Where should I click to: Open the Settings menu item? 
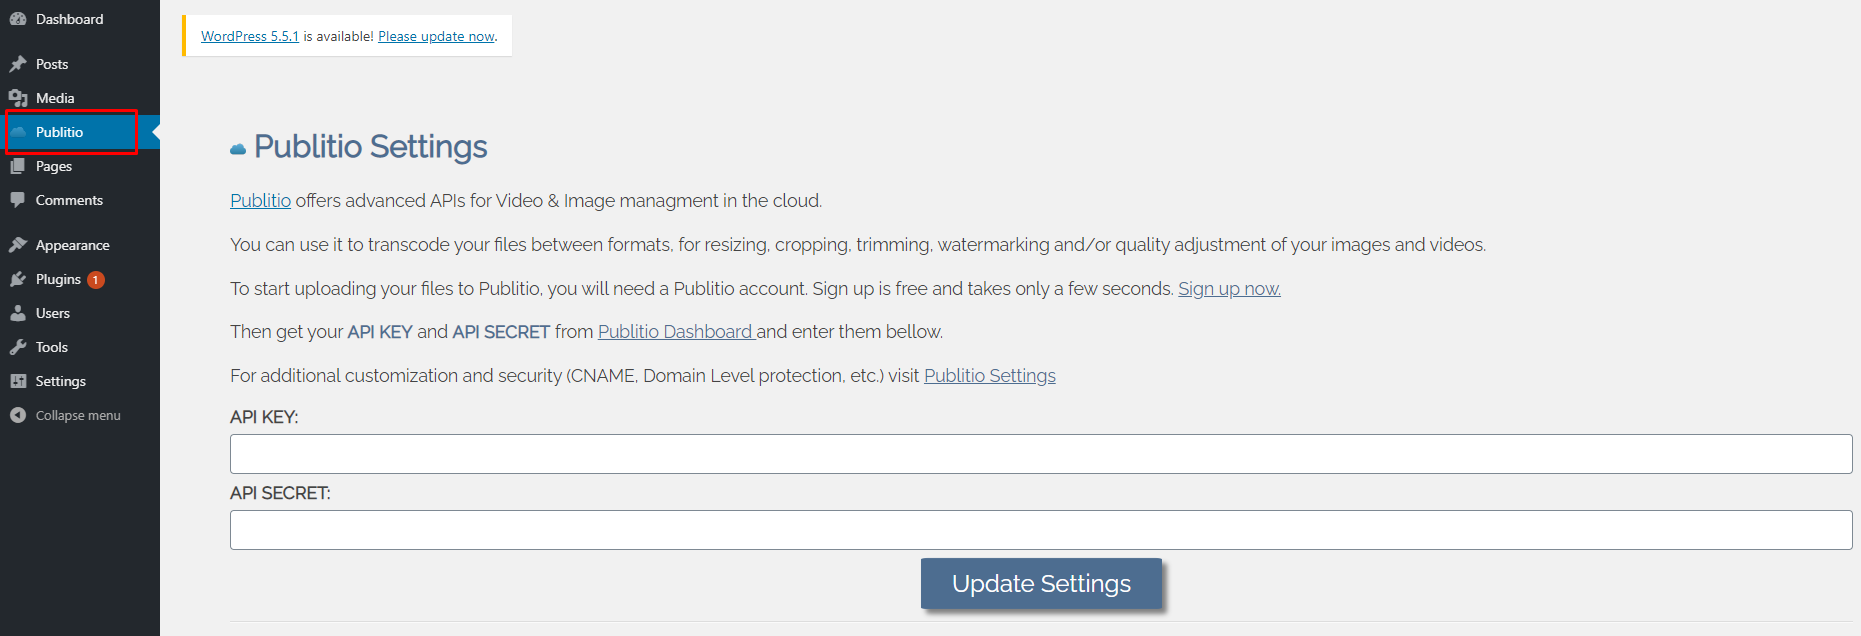[x=80, y=381]
